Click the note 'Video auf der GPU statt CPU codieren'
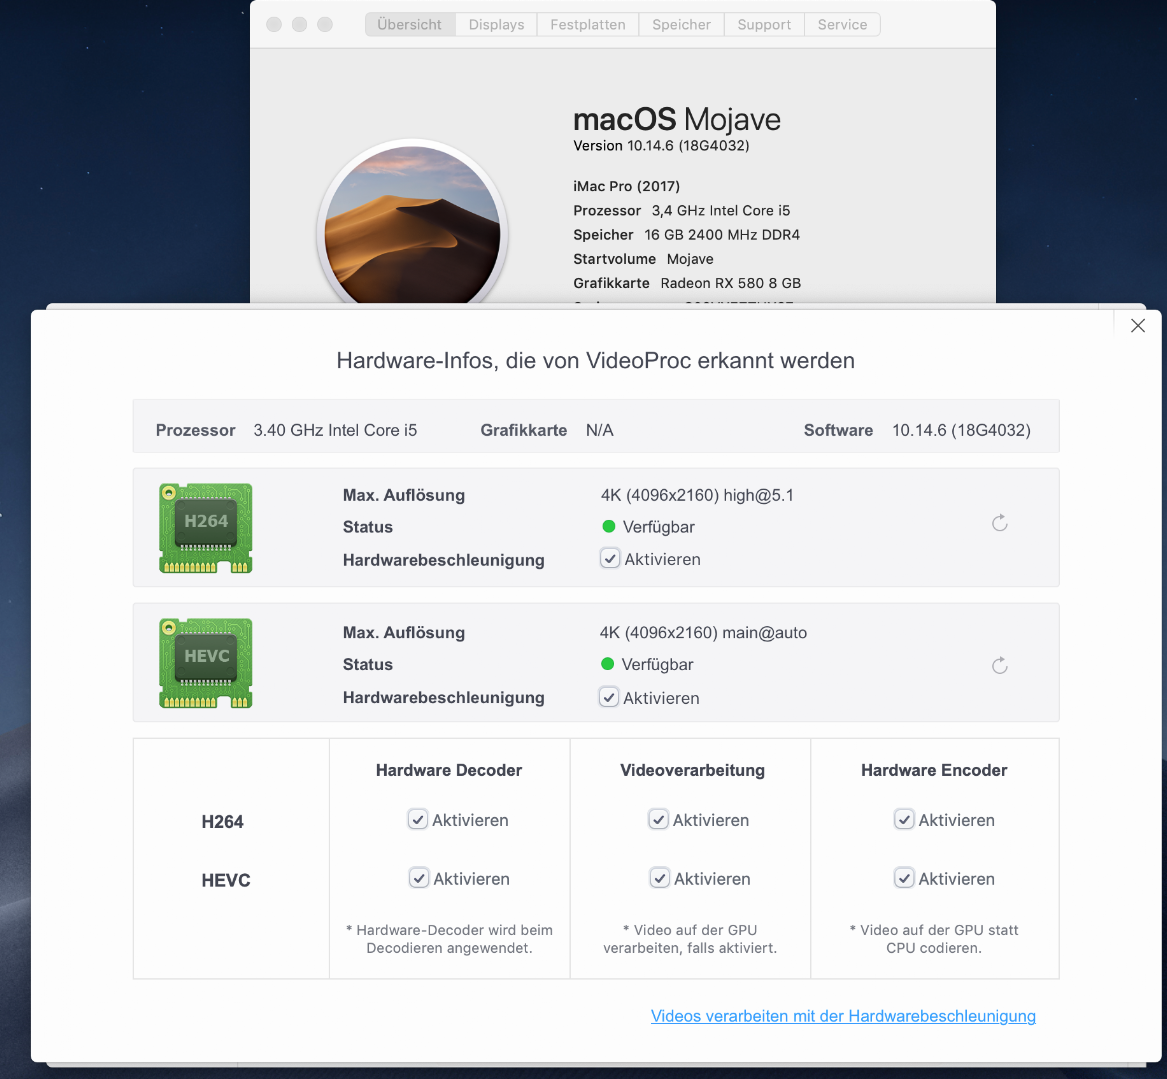 [x=934, y=939]
